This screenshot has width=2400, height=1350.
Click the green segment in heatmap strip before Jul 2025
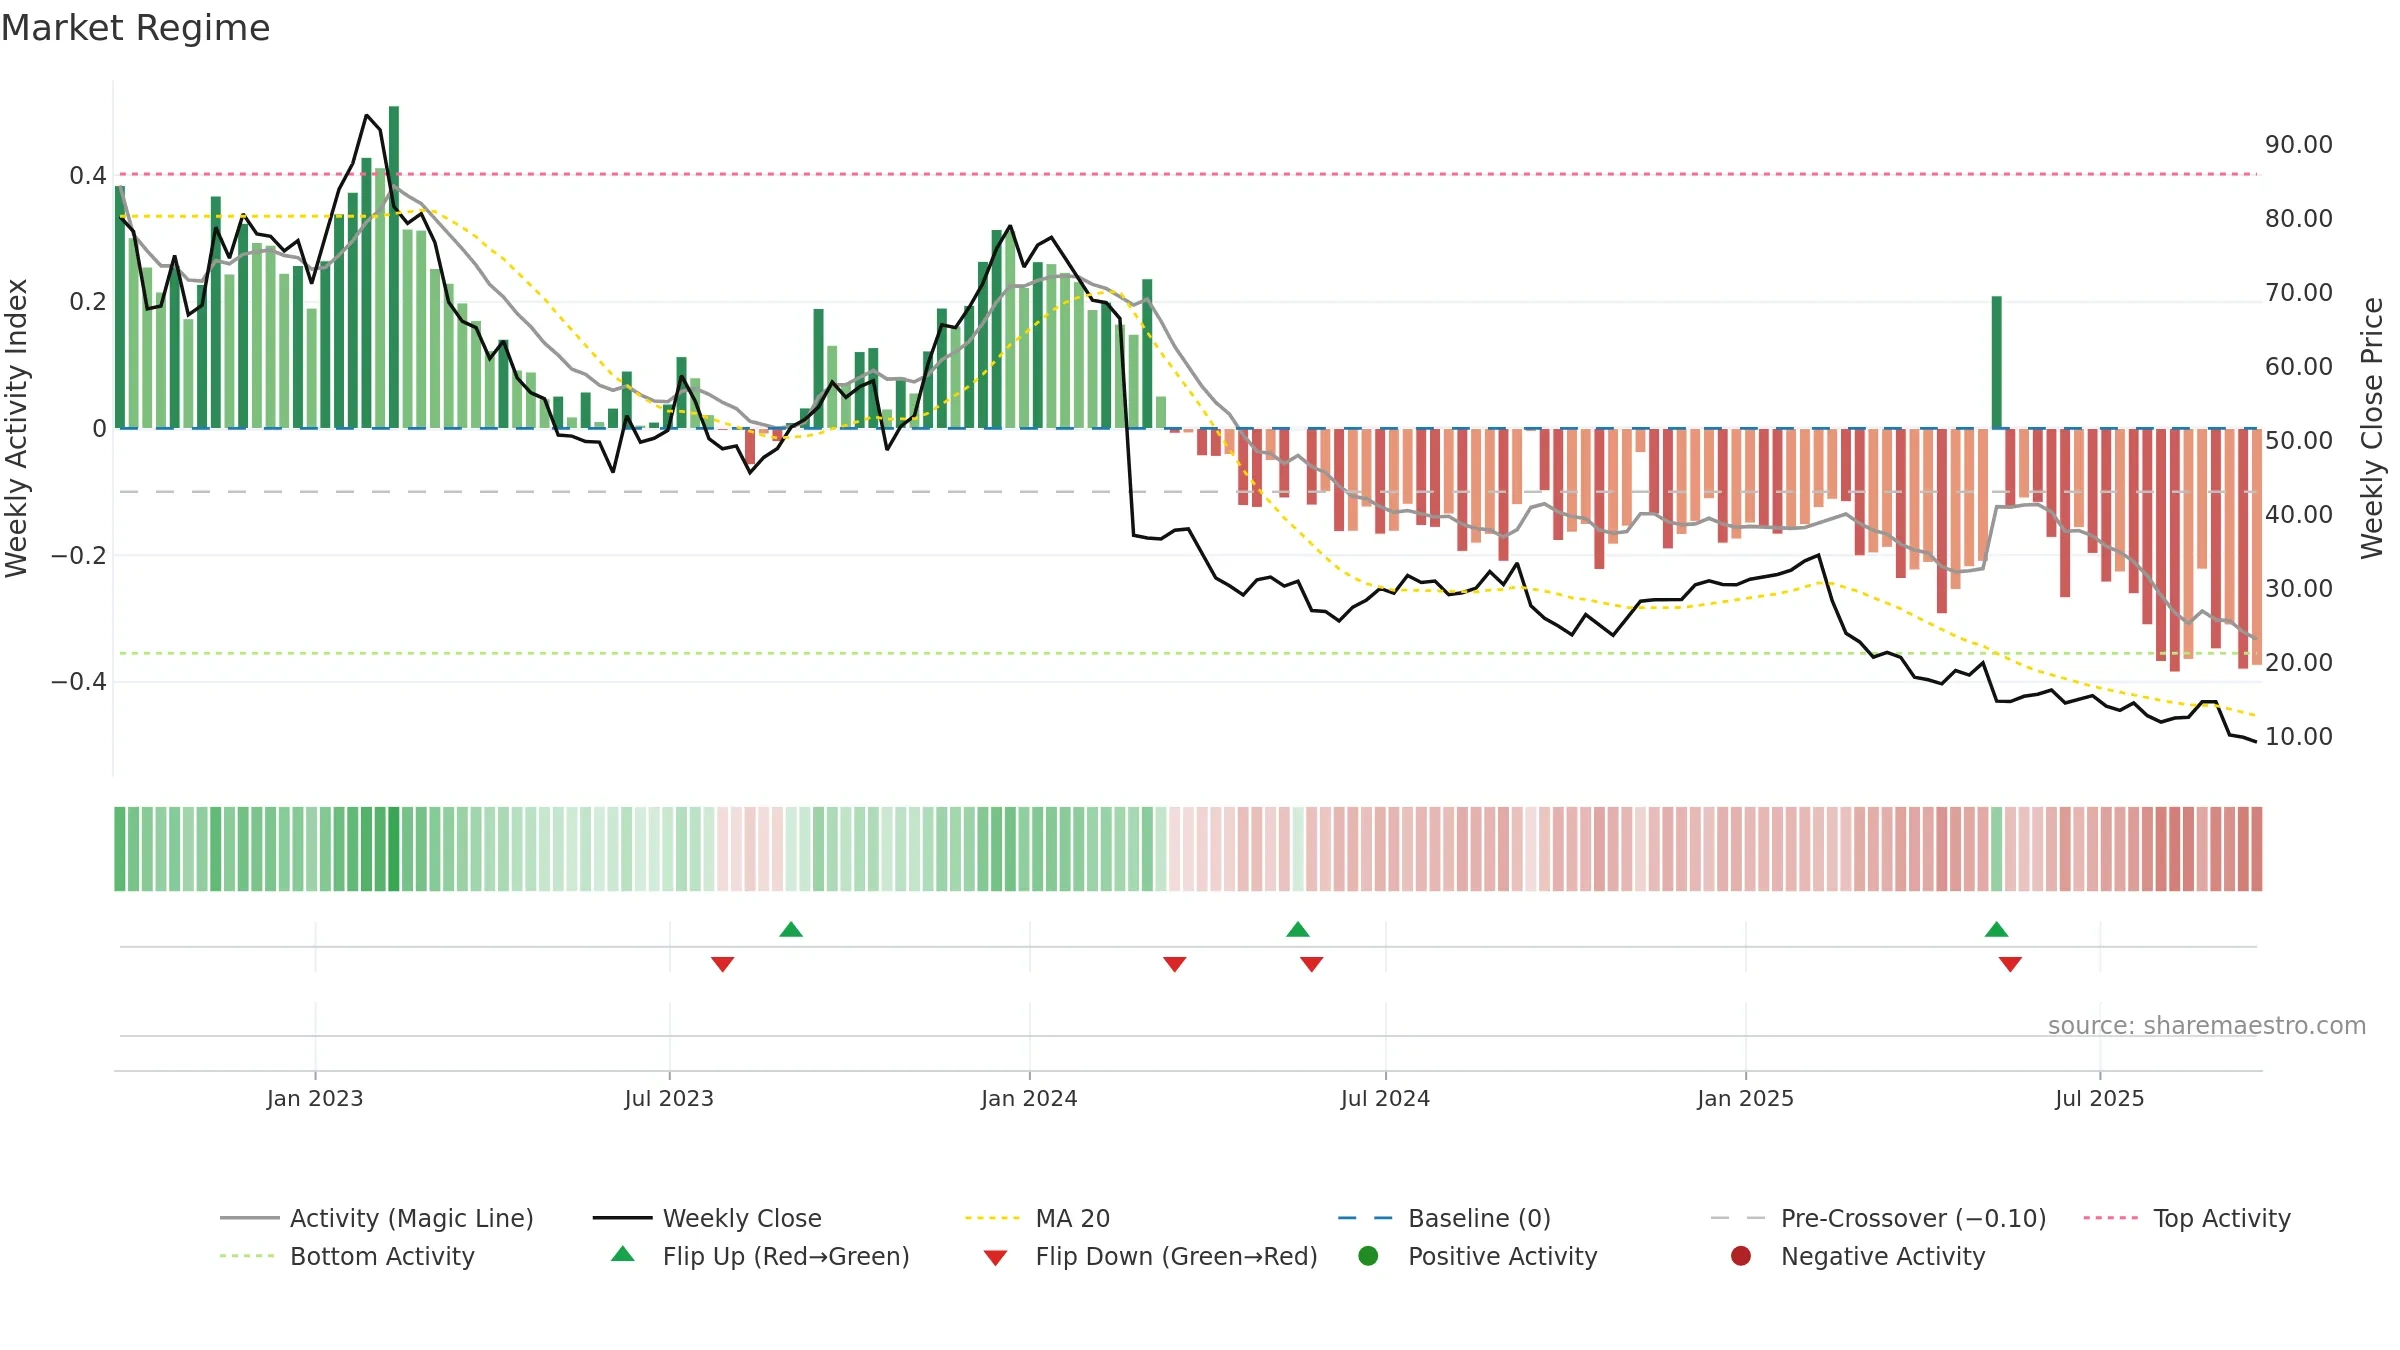point(1997,849)
